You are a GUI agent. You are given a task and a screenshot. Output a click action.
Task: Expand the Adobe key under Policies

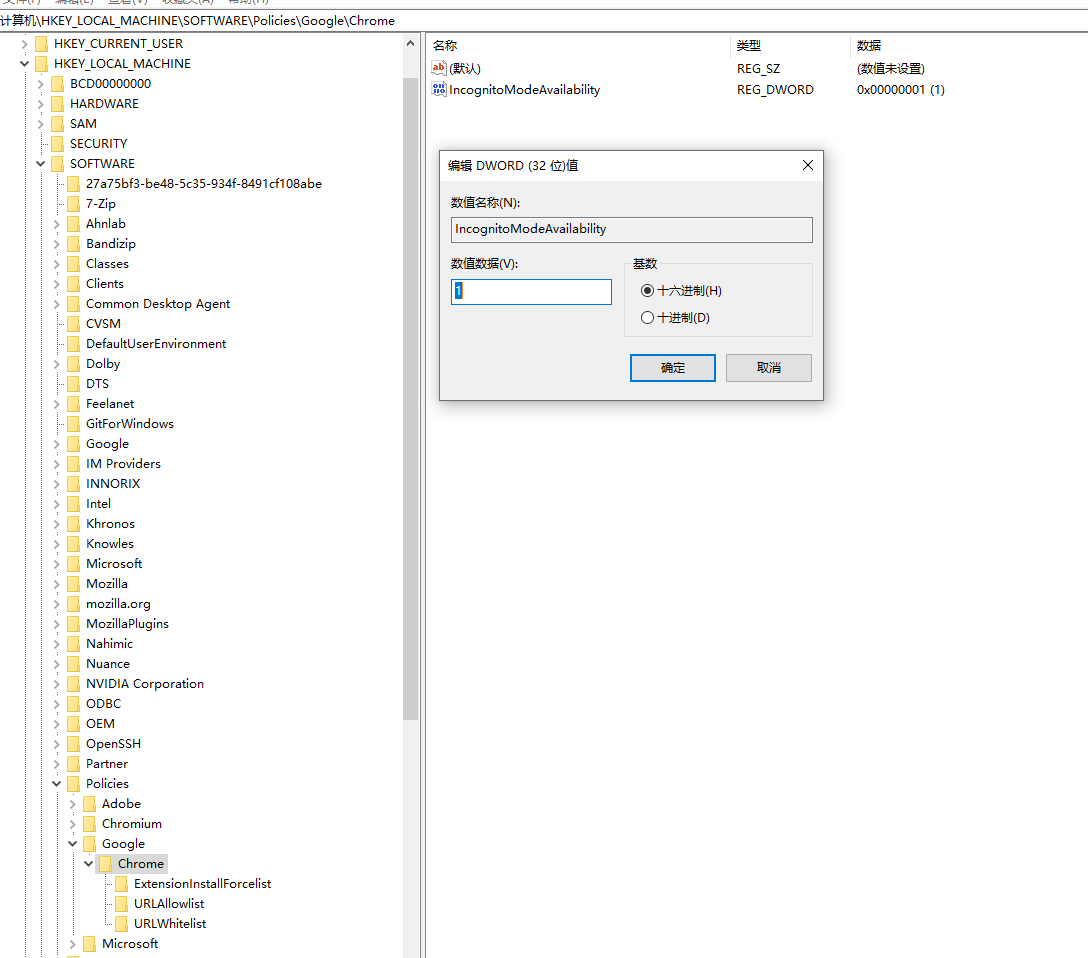[x=72, y=804]
